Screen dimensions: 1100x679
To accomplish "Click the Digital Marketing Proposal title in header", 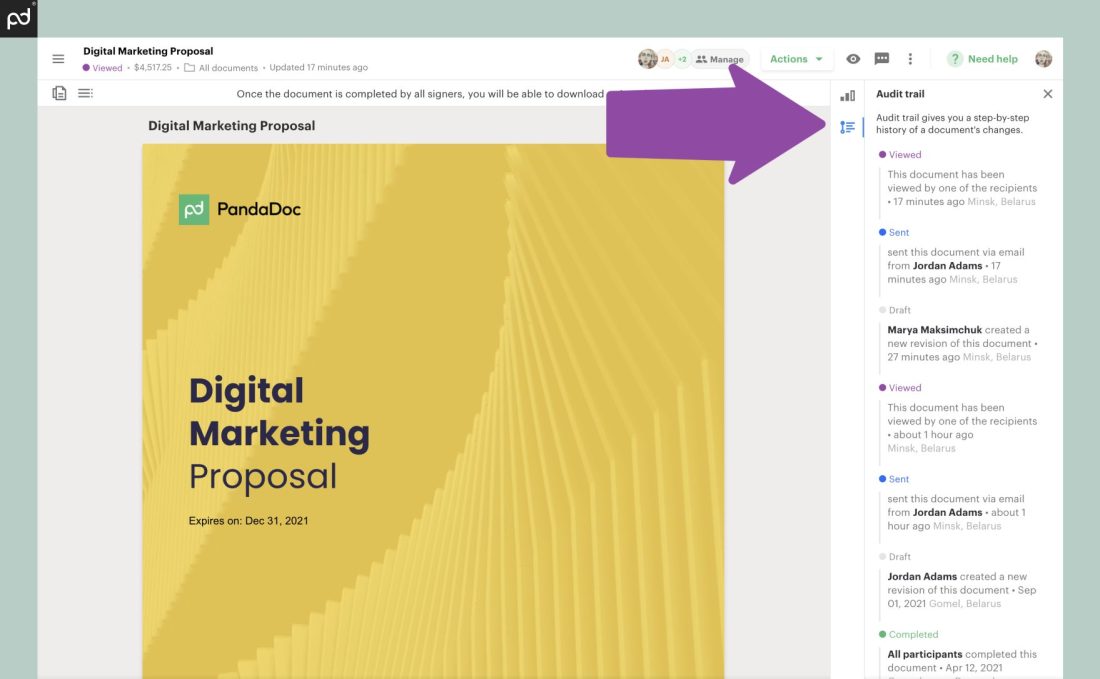I will [x=148, y=51].
